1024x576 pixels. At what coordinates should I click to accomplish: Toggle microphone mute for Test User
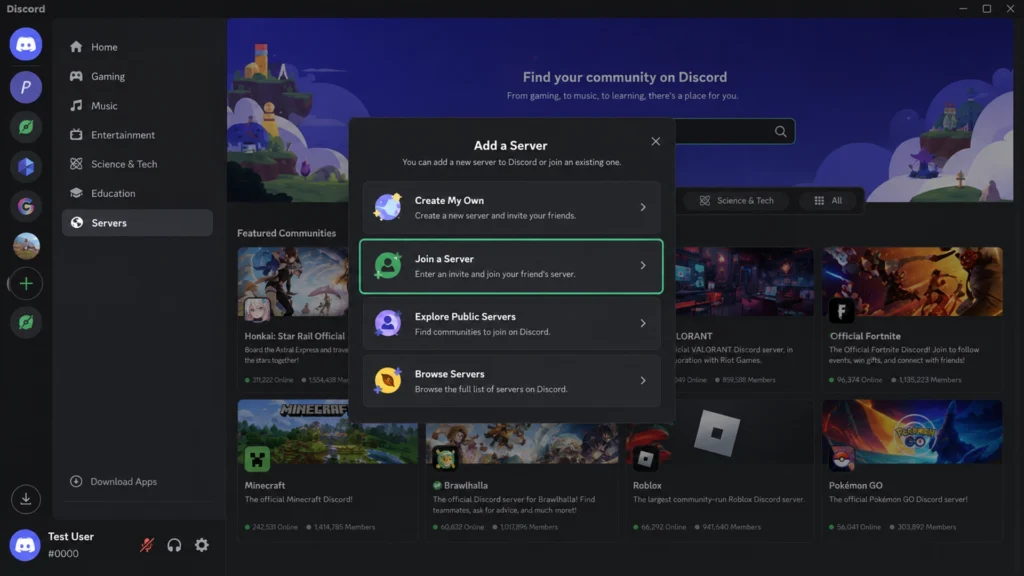point(146,545)
